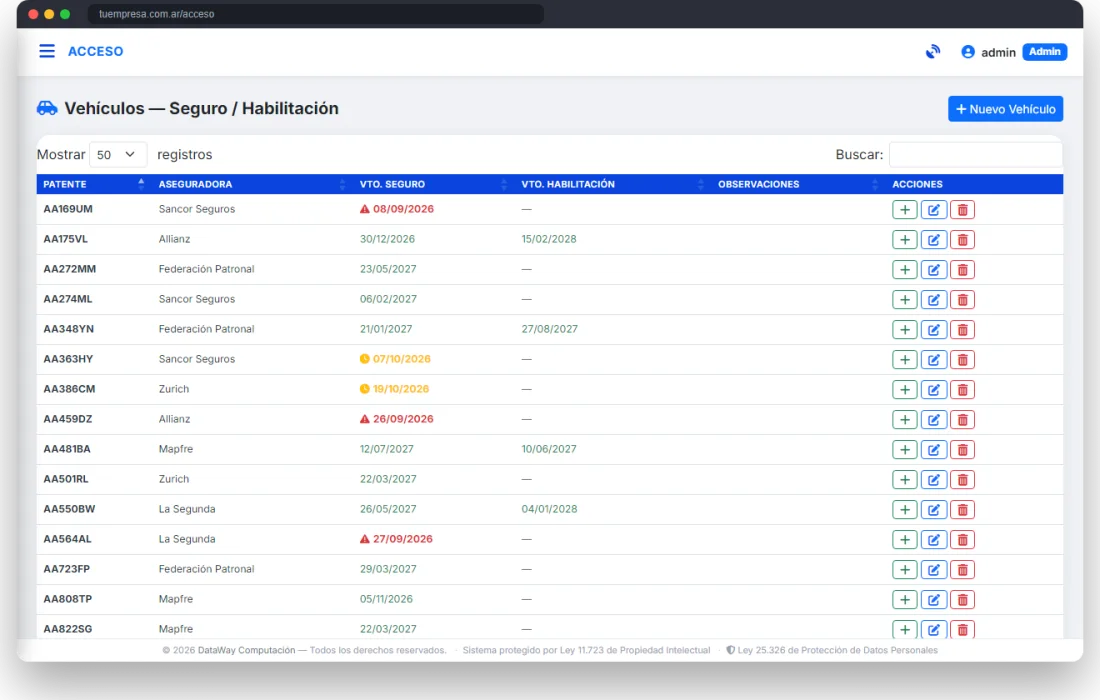Screen dimensions: 1100x700
Task: Sort by Observaciones column header
Action: click(798, 184)
